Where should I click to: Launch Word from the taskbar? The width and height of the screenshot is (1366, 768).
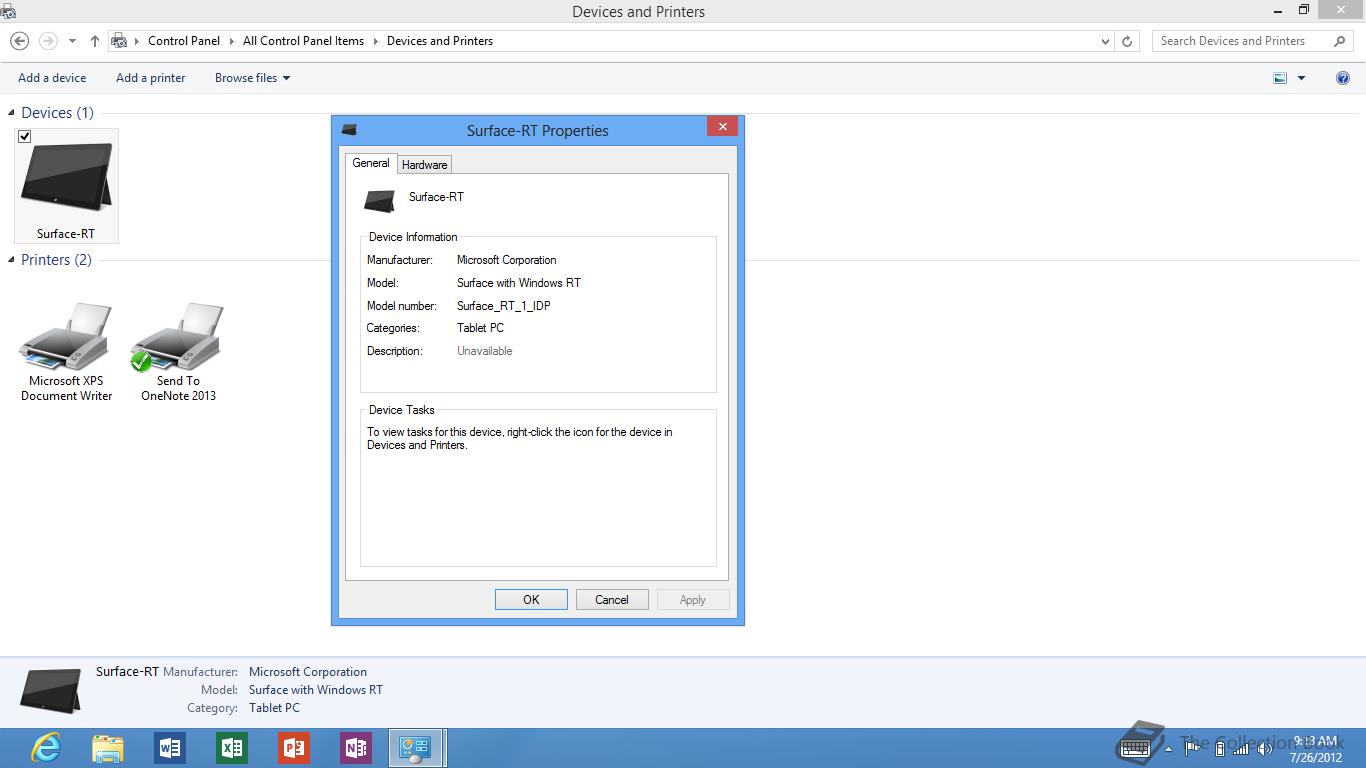point(170,748)
